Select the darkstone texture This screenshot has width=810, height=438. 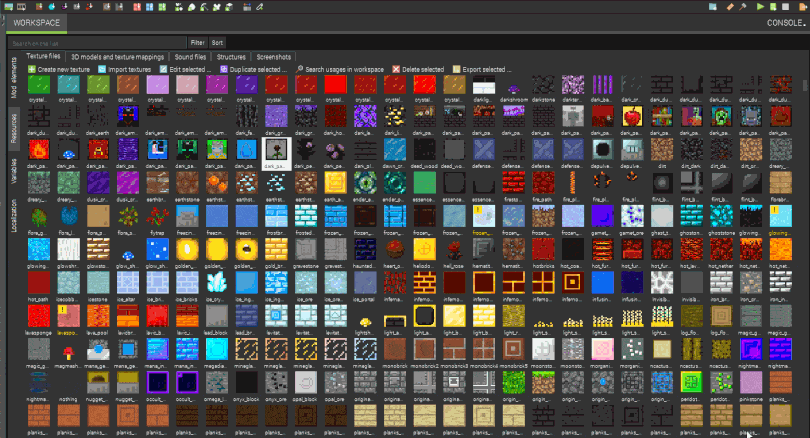click(x=543, y=88)
